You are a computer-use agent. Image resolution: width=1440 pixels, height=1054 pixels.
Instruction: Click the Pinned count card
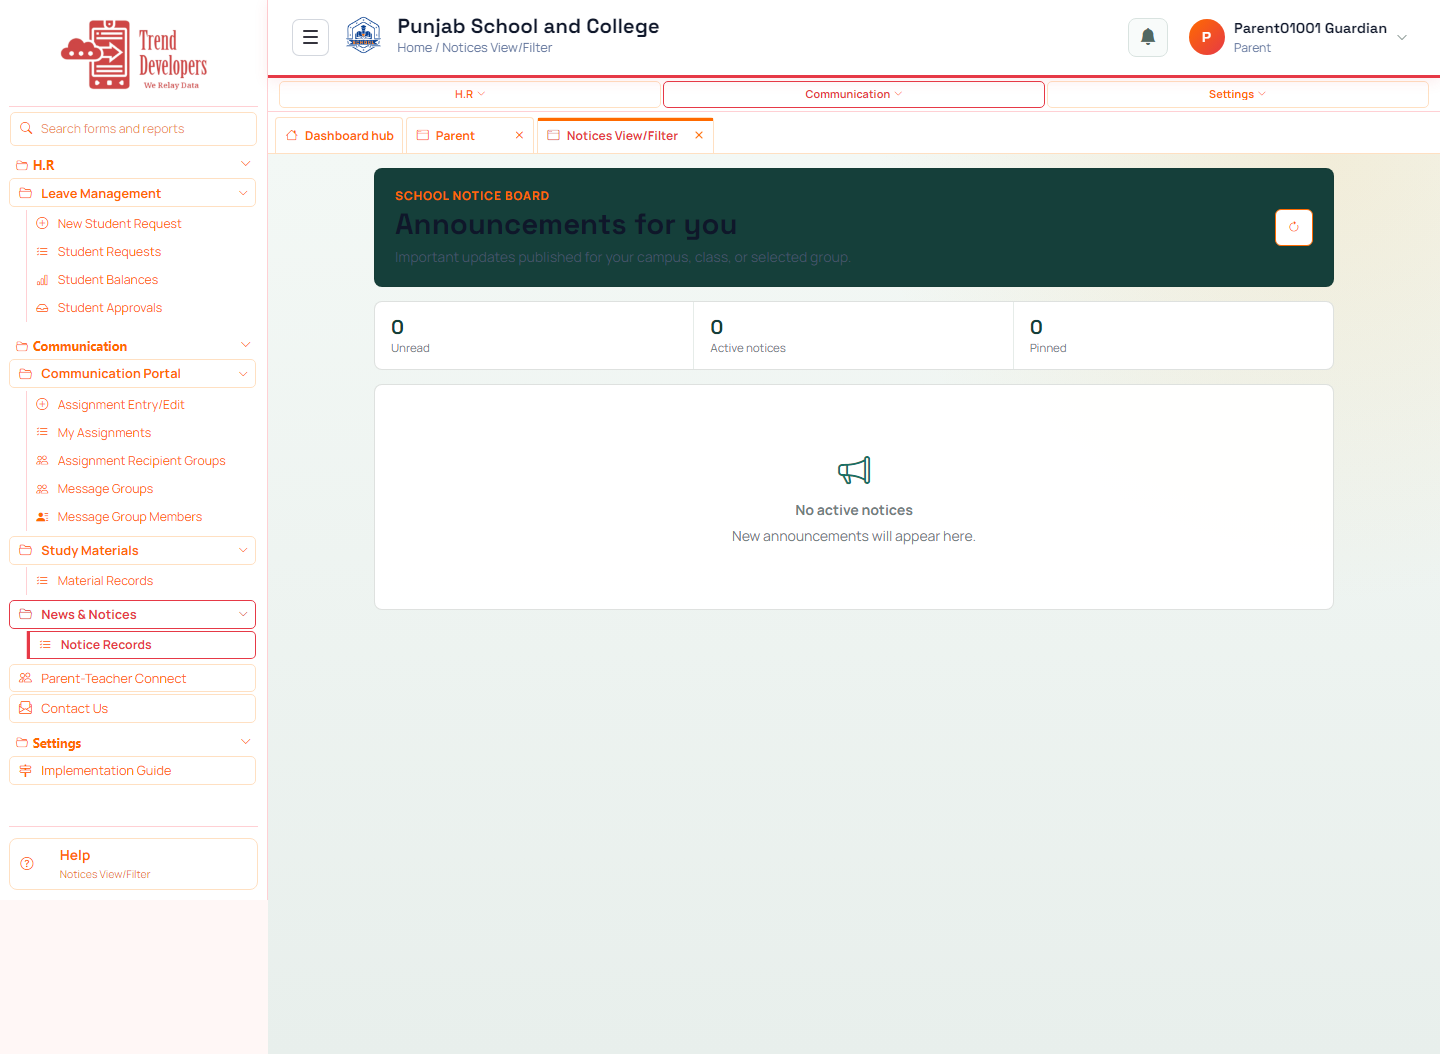(x=1173, y=336)
